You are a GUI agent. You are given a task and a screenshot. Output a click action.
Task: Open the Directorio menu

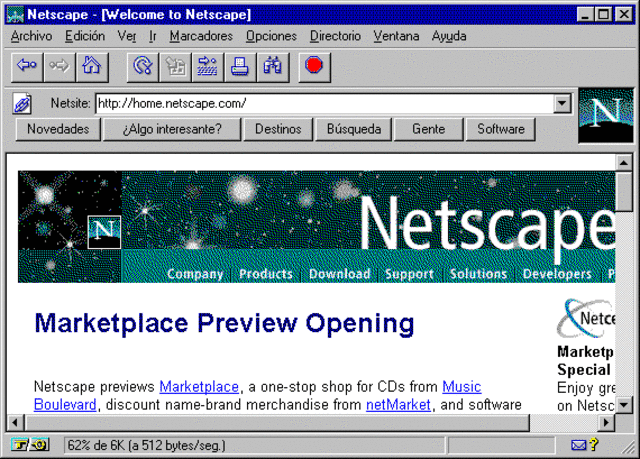click(335, 36)
